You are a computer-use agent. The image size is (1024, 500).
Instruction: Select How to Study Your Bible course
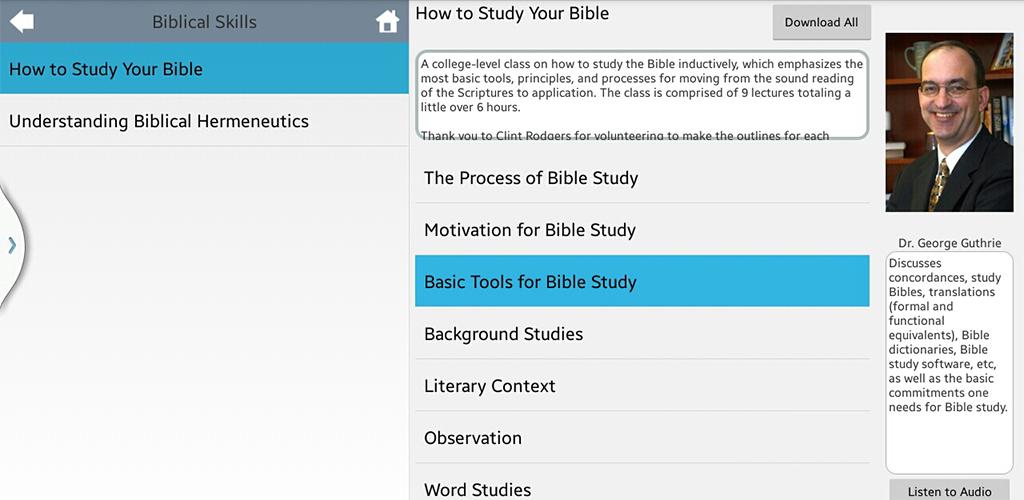[204, 69]
